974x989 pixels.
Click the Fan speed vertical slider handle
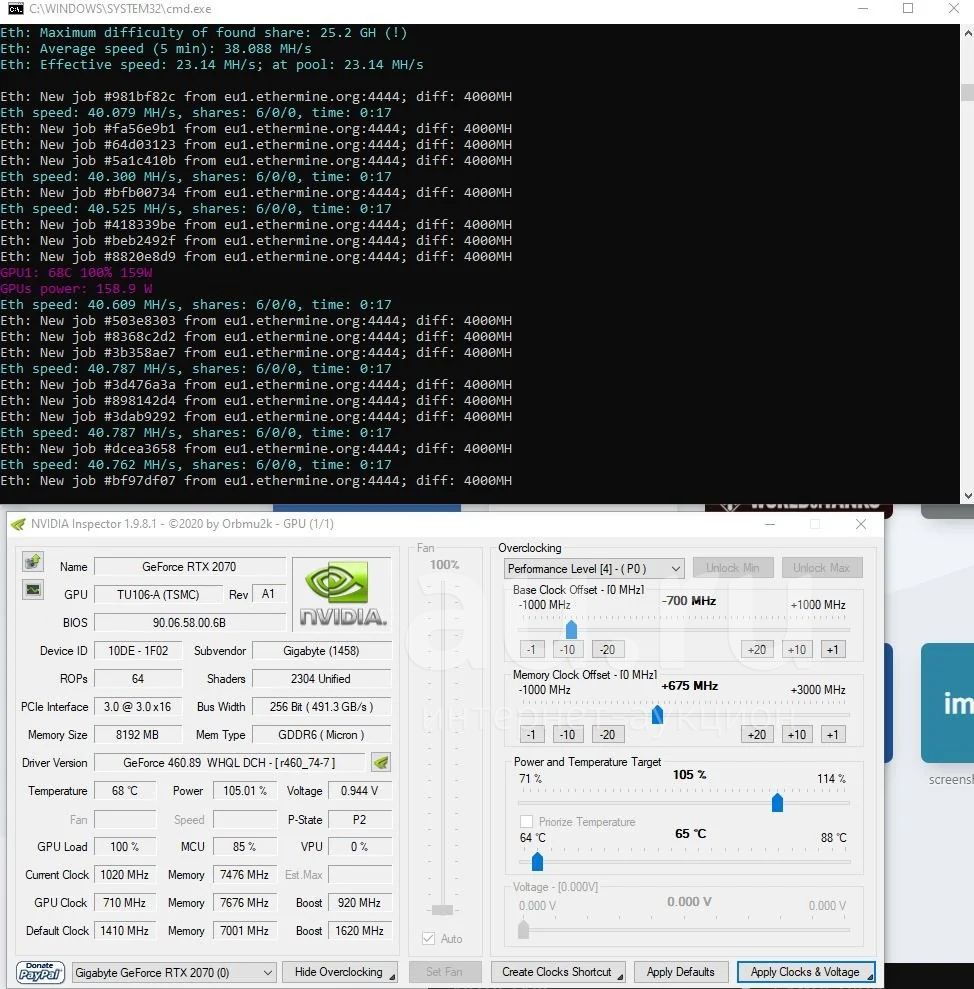click(442, 910)
